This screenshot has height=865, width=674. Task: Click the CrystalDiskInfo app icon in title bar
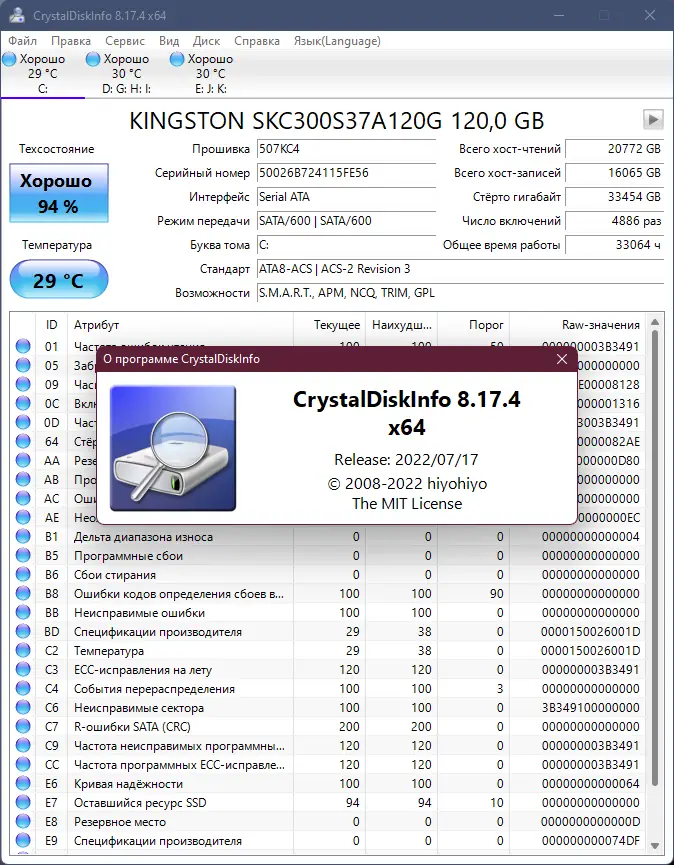(17, 15)
